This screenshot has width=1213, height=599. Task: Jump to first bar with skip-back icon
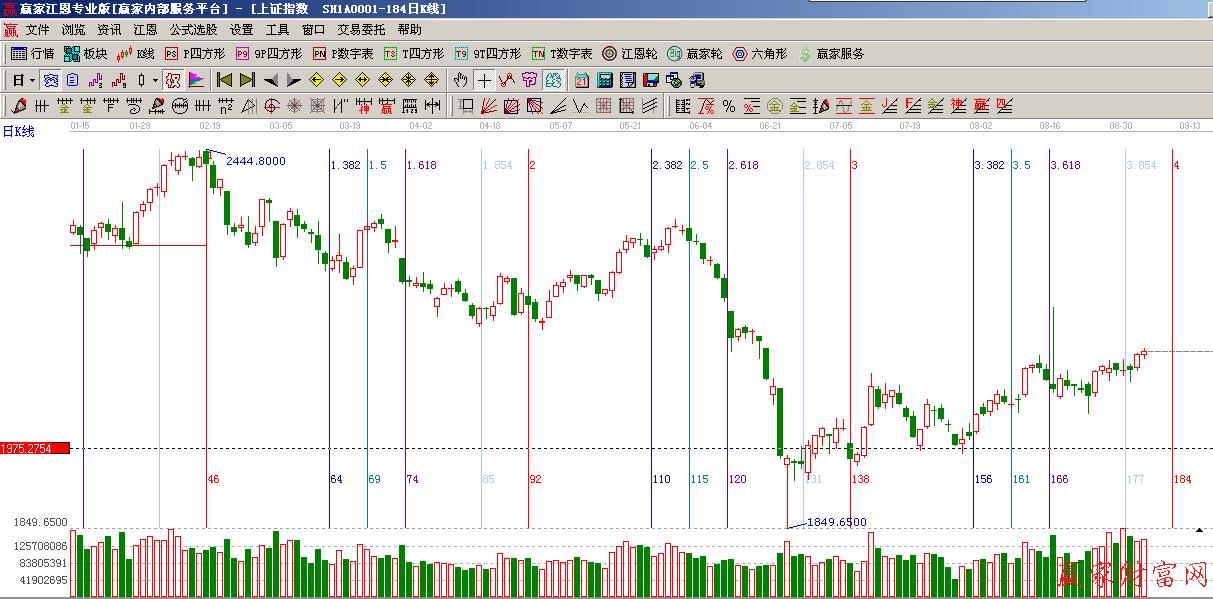[x=224, y=80]
